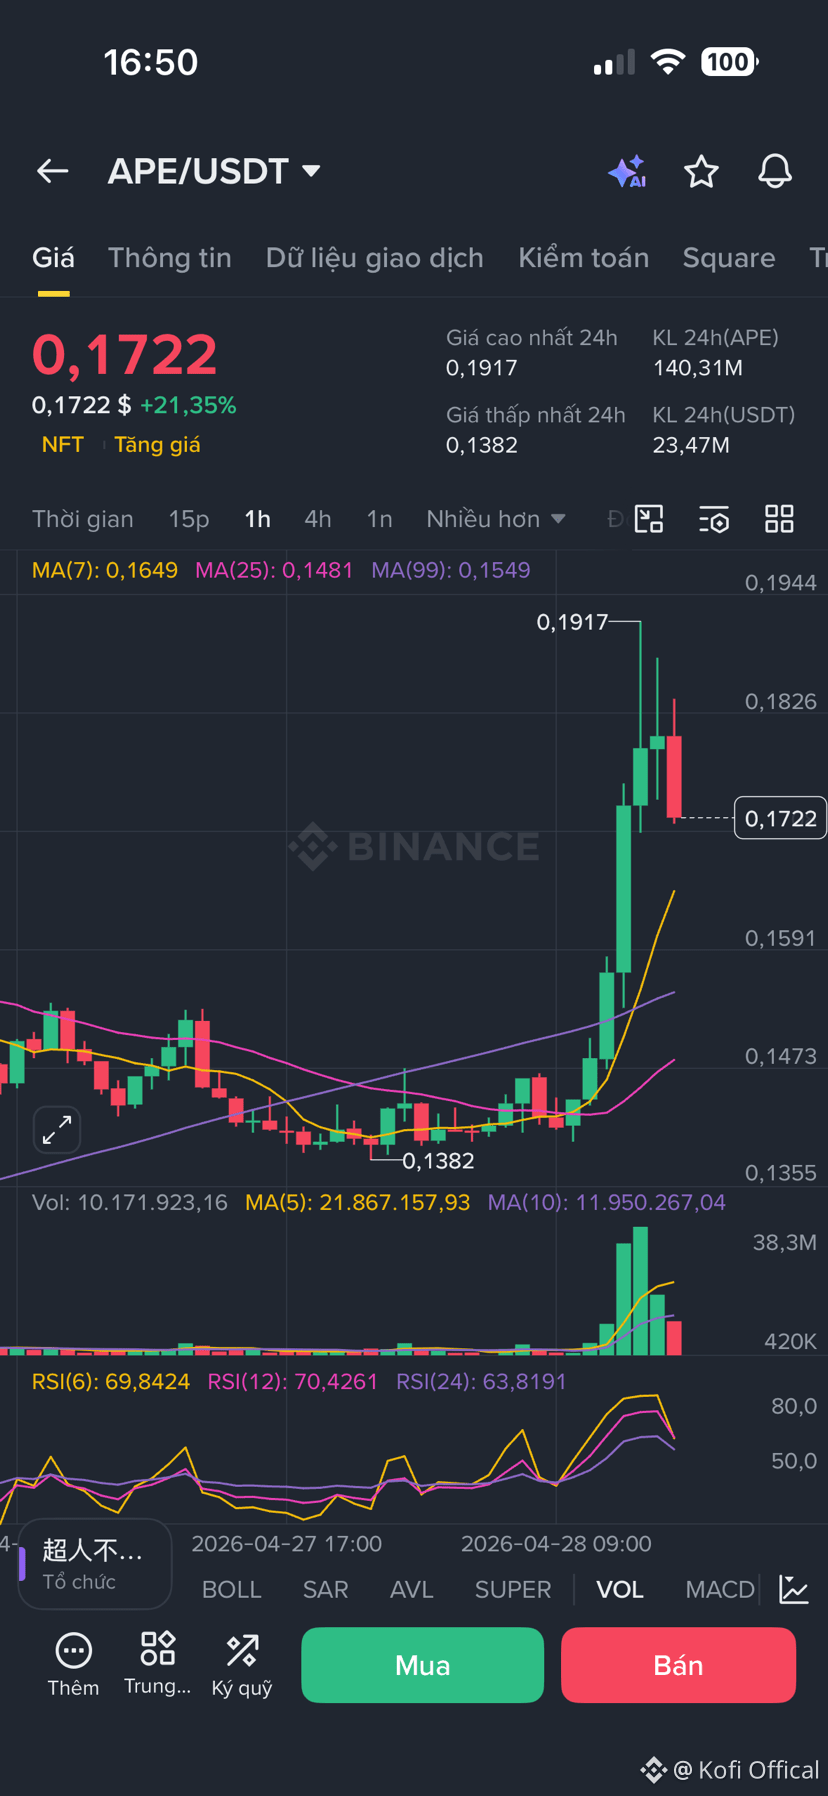This screenshot has height=1796, width=828.
Task: Tap the +21,35% change value
Action: pyautogui.click(x=188, y=405)
